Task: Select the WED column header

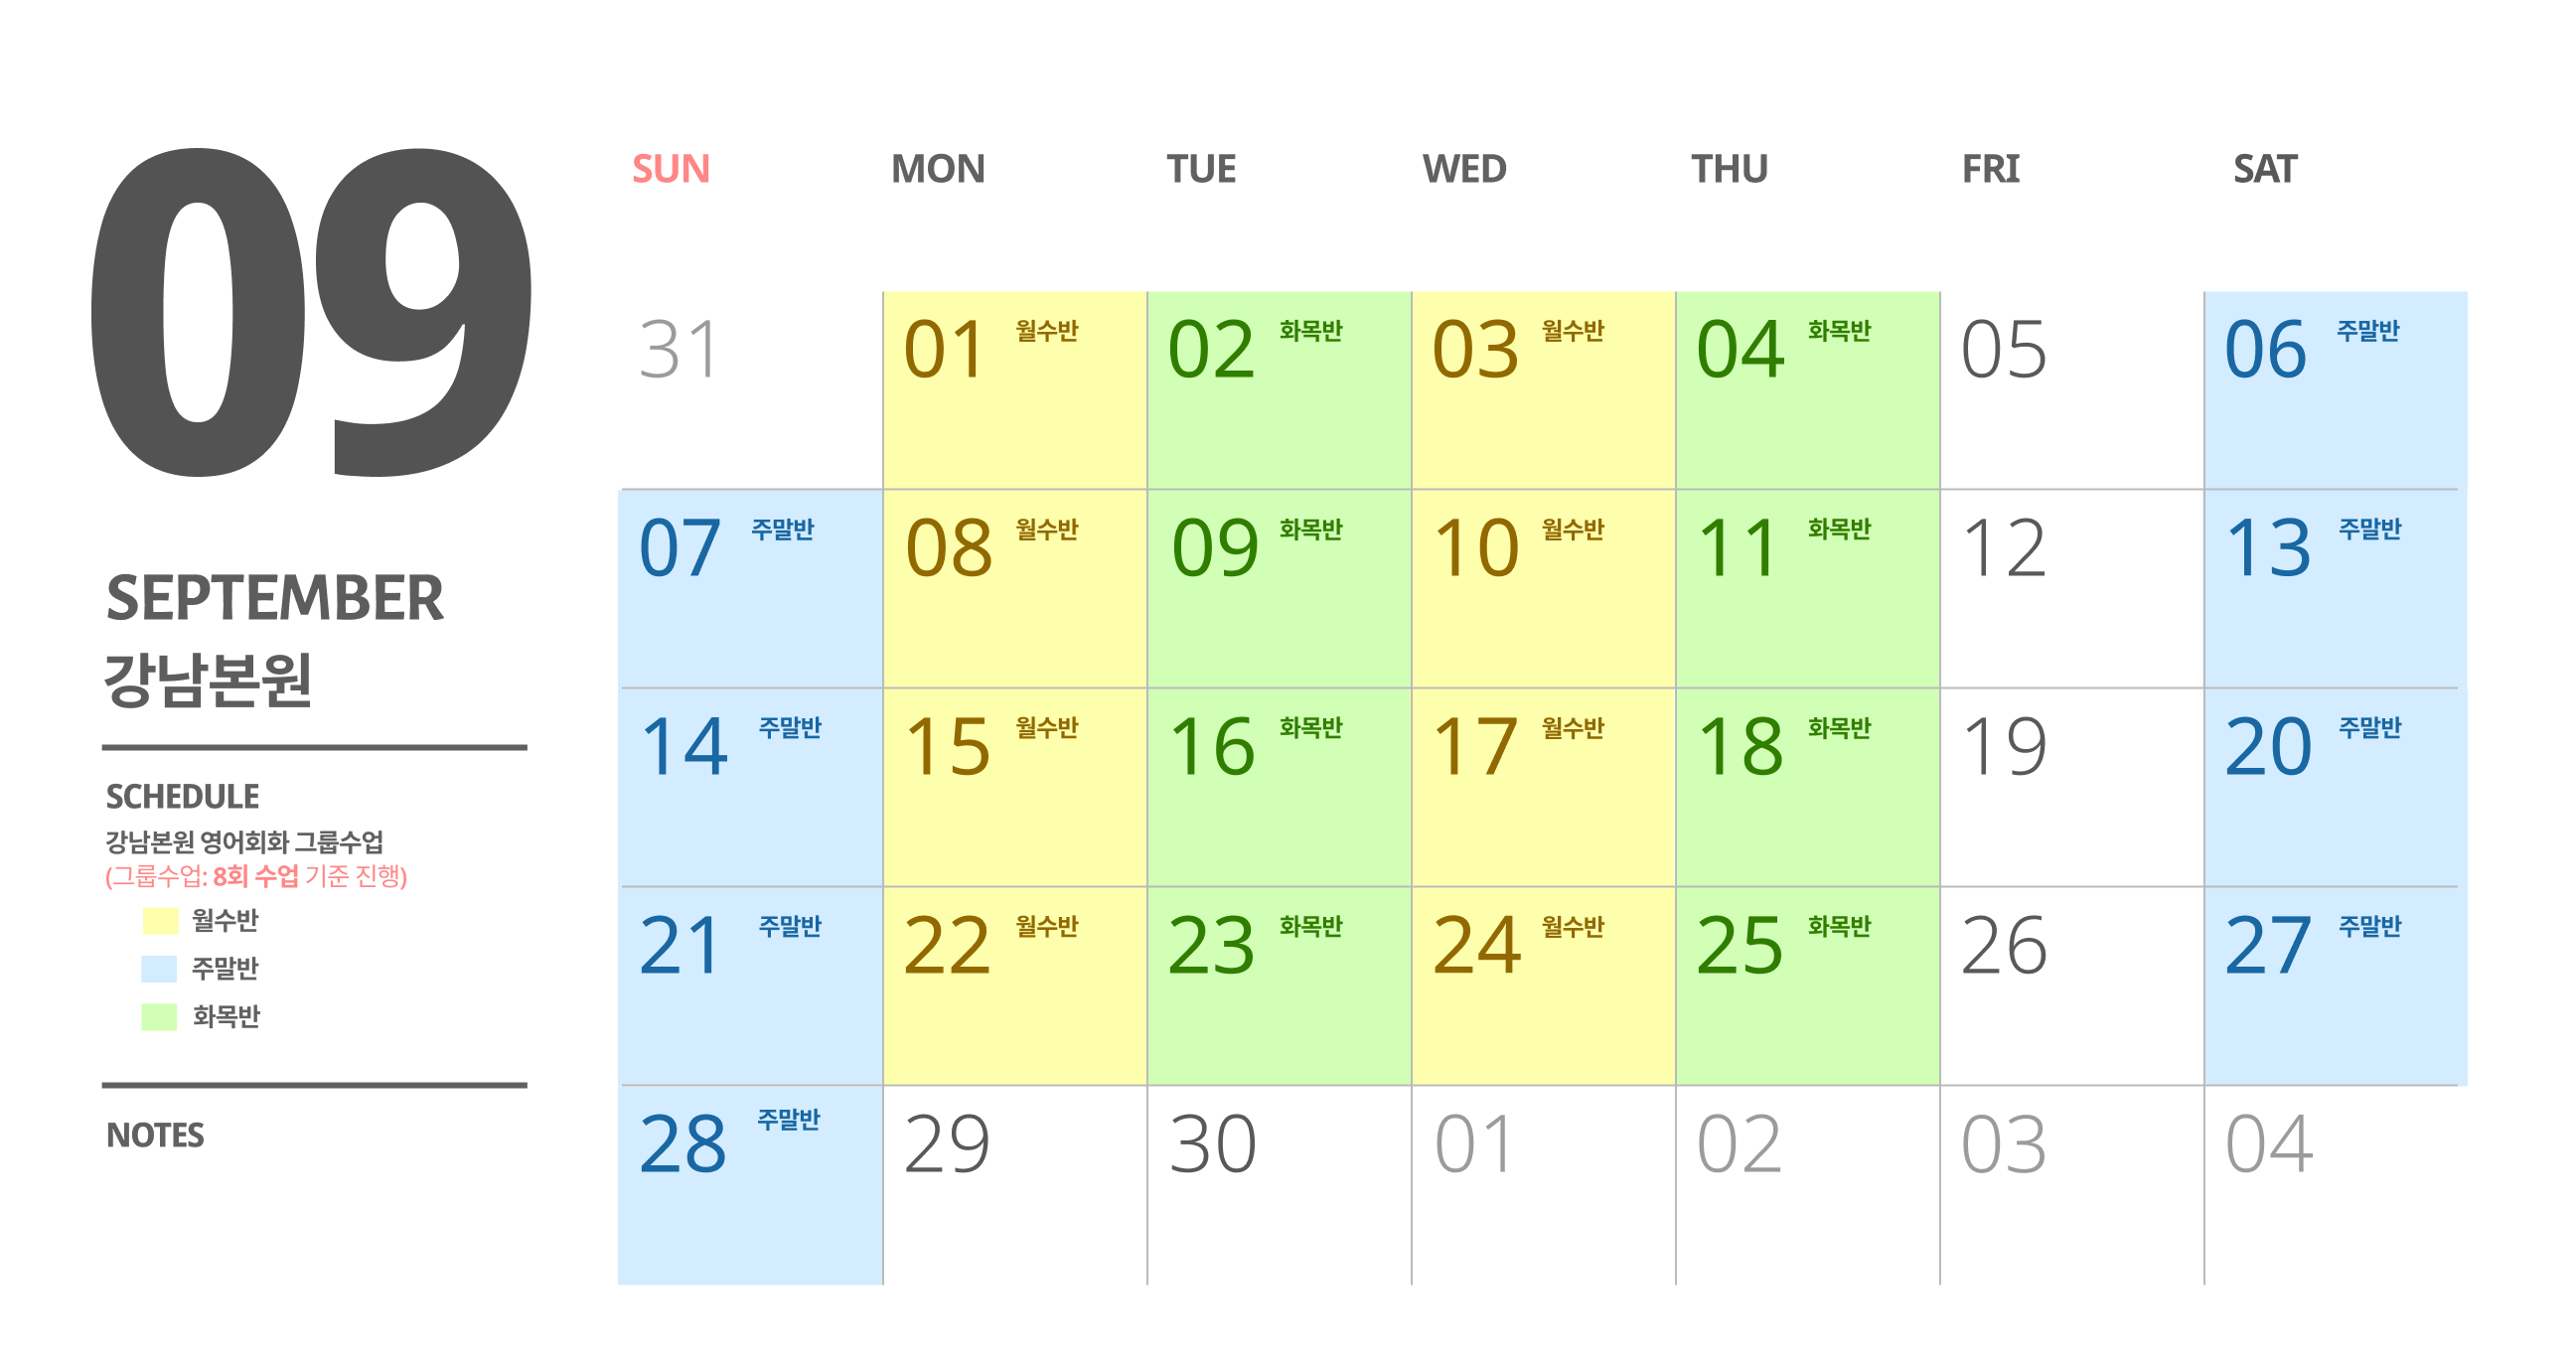Action: click(x=1464, y=169)
